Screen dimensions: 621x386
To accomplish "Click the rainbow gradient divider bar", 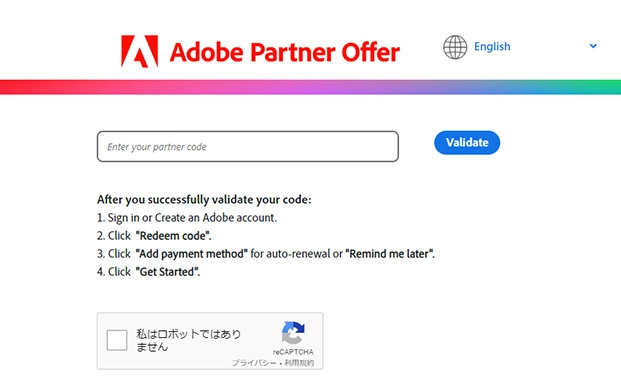I will pos(310,87).
